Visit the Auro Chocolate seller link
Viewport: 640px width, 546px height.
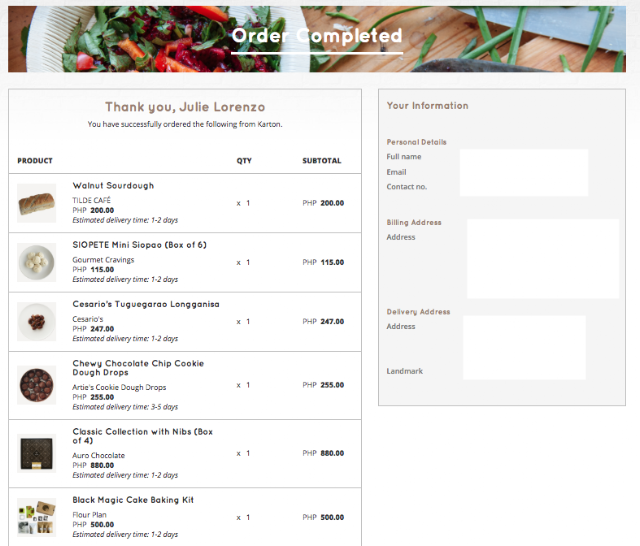click(98, 455)
